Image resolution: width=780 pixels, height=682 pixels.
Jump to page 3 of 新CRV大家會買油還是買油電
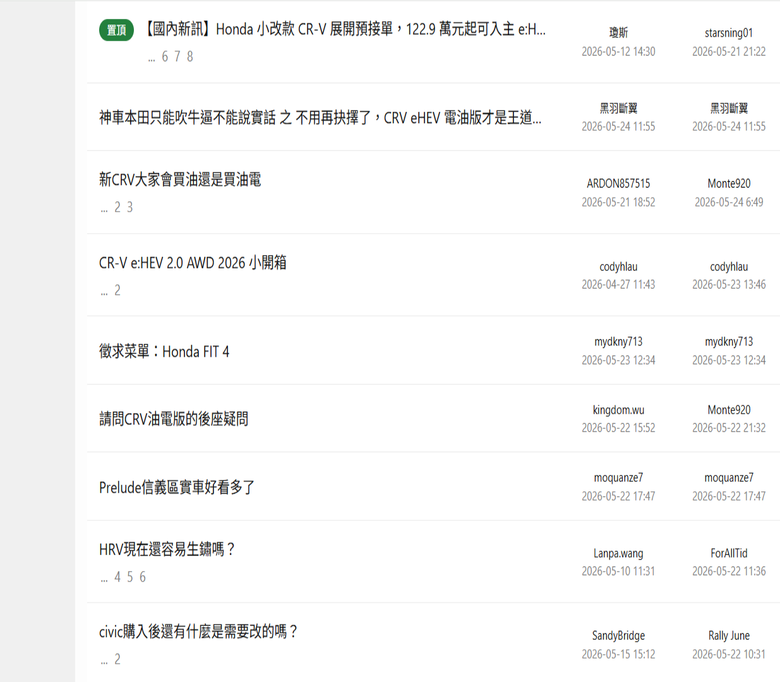pos(130,207)
